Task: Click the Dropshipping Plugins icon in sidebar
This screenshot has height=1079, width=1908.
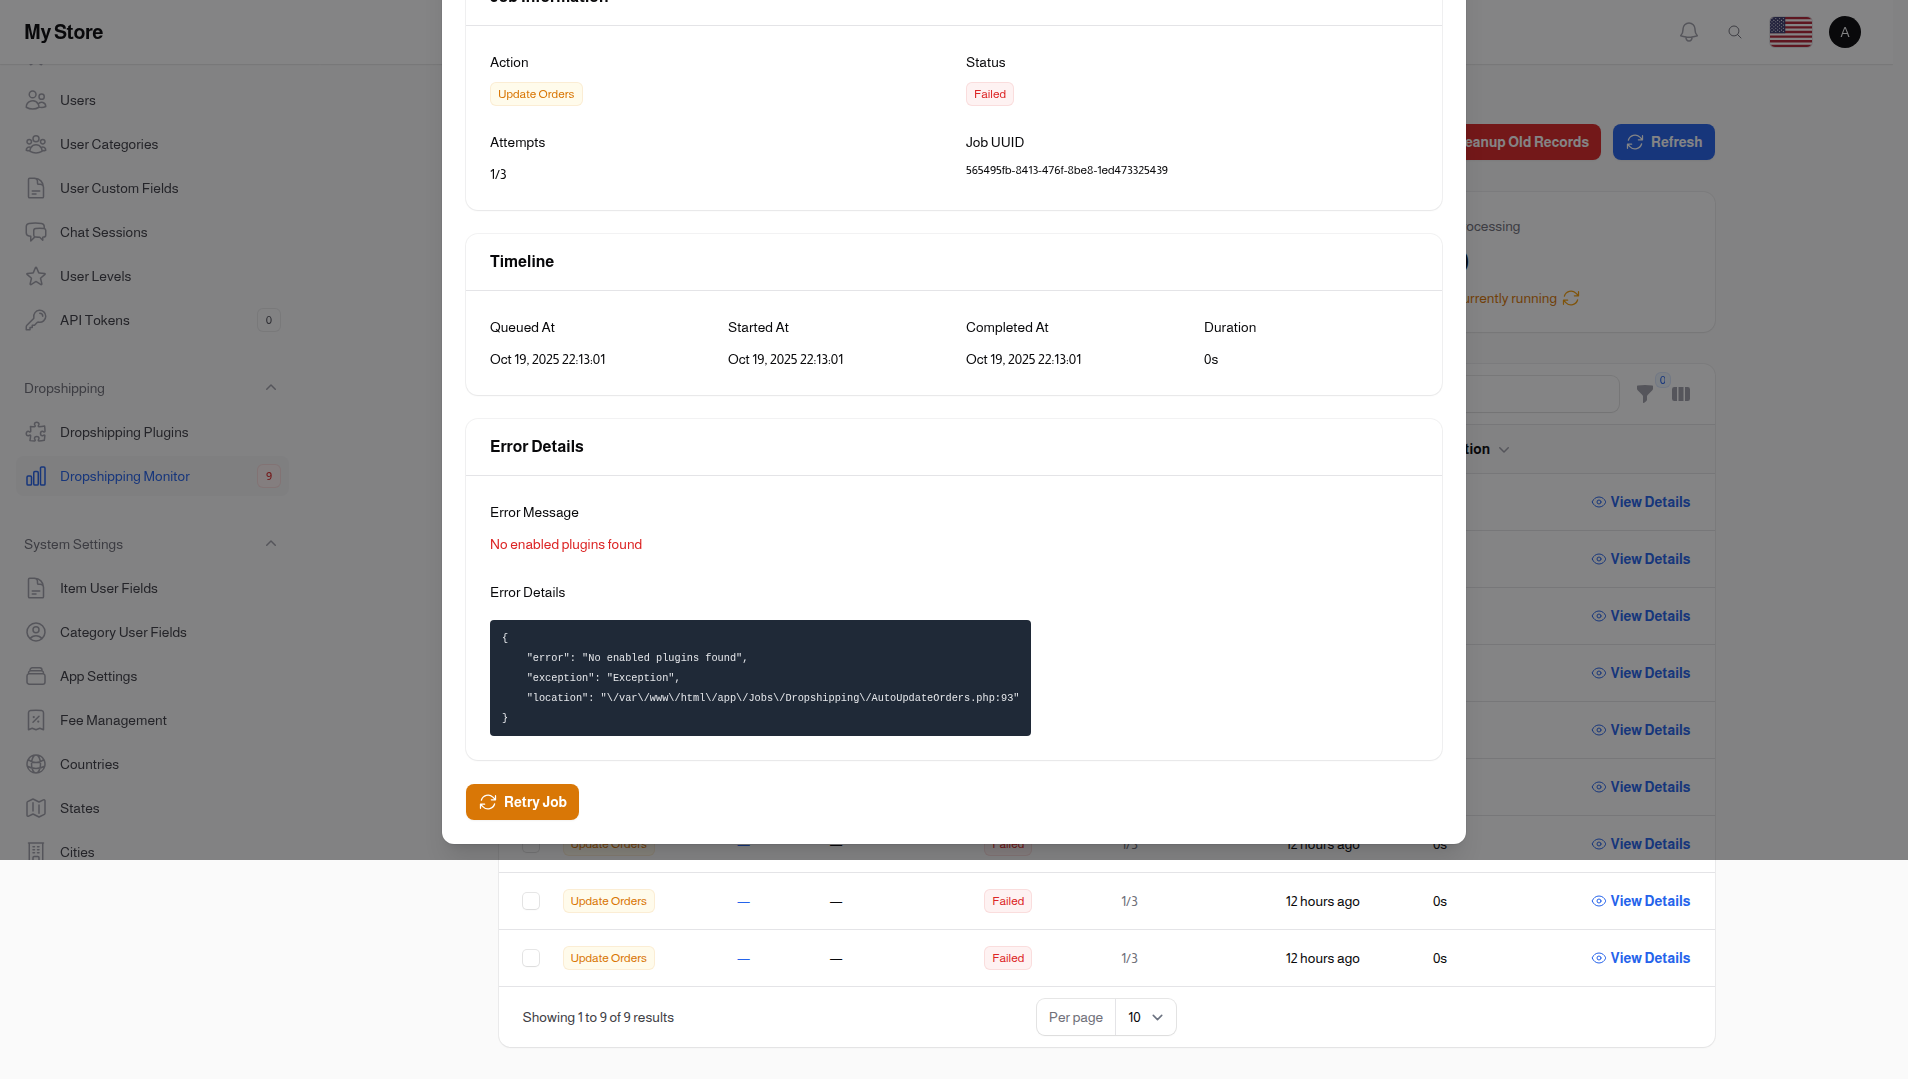Action: (x=36, y=432)
